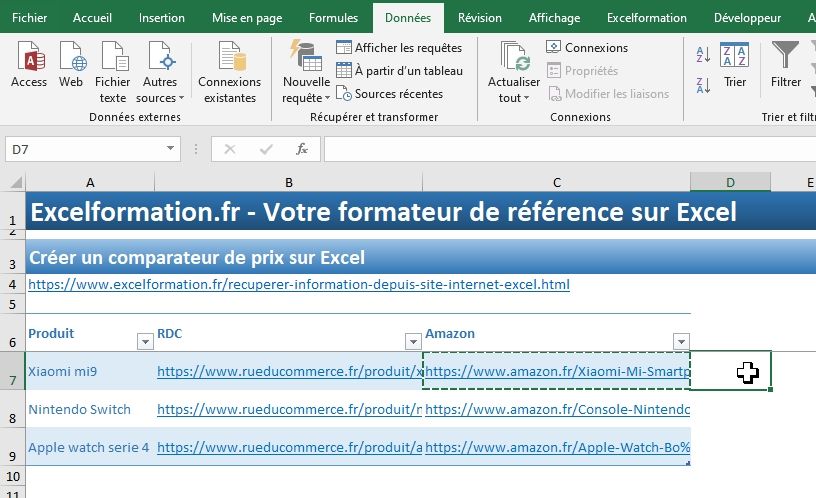816x498 pixels.
Task: Expand Autres sources dropdown
Action: [161, 90]
